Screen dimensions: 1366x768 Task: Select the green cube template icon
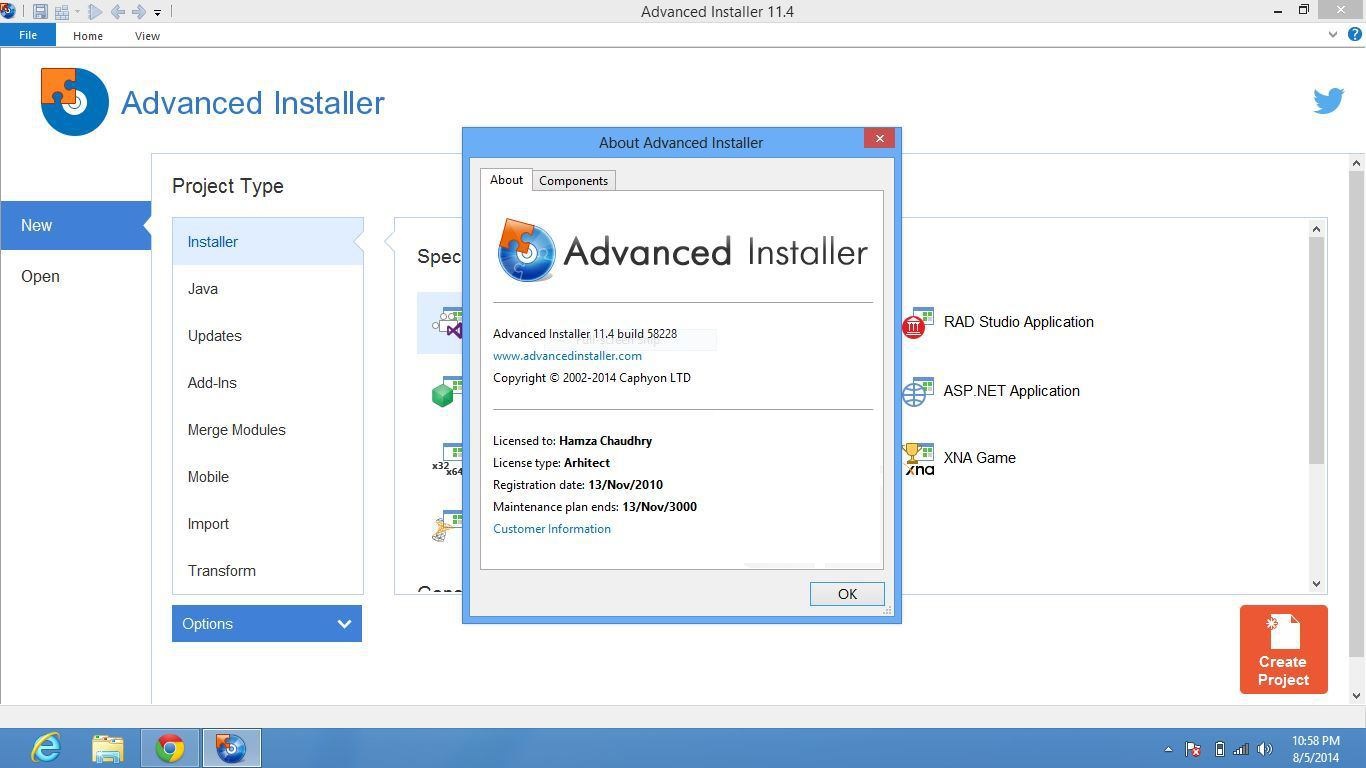coord(447,391)
